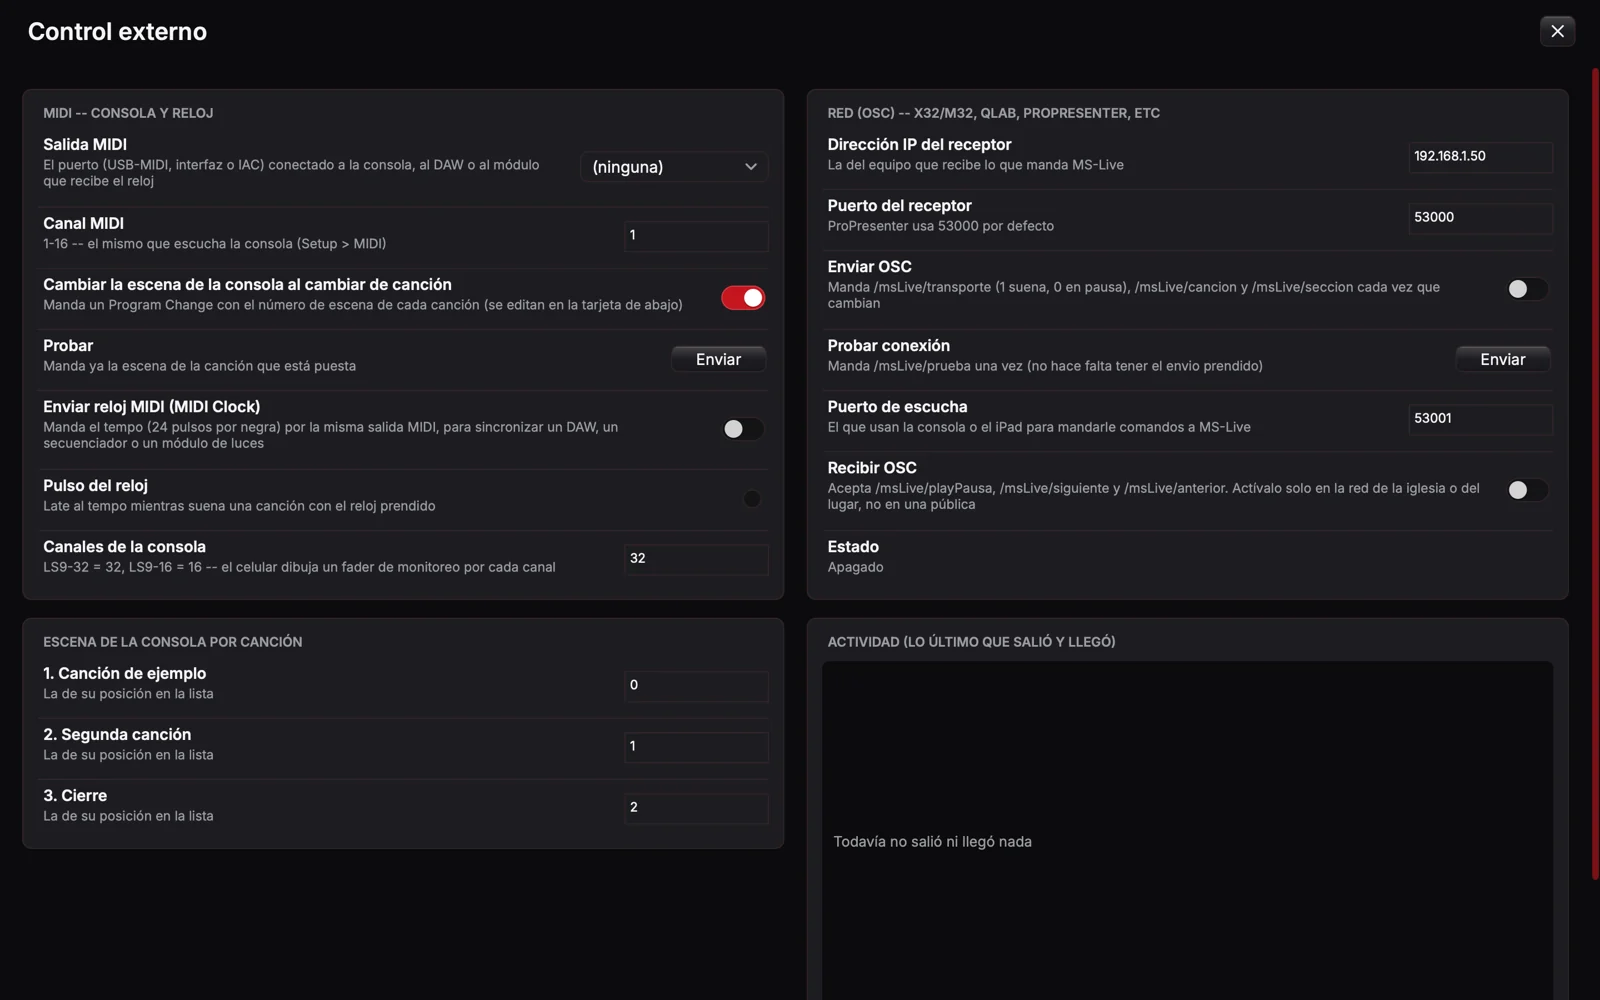Edit scene number for Segunda canción

tap(696, 747)
